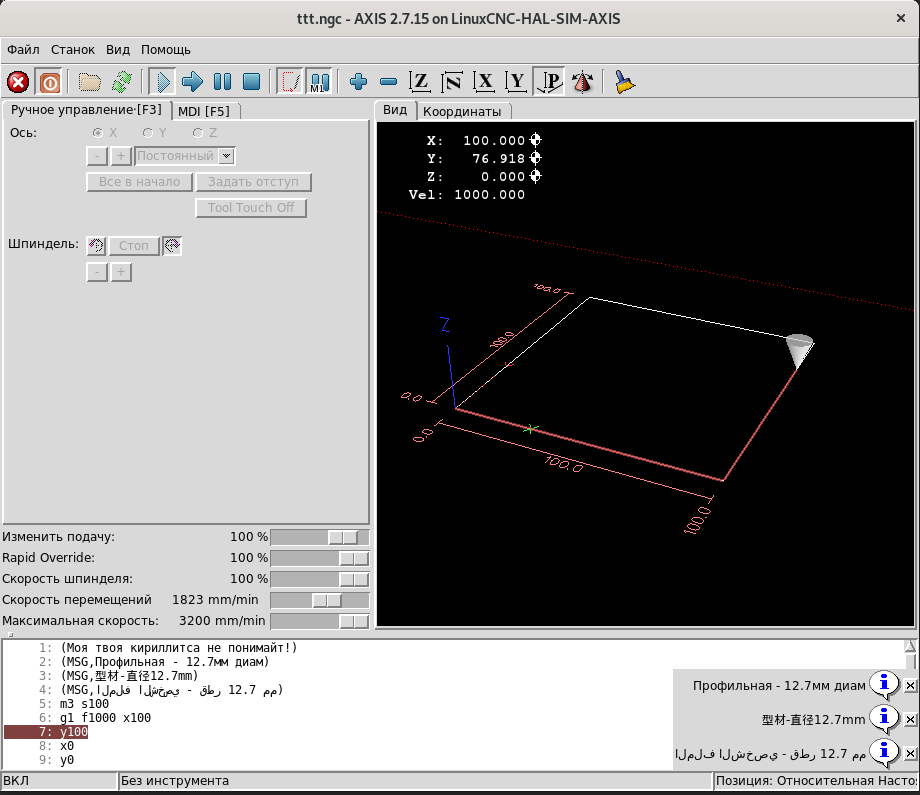Reload the current file
This screenshot has height=795, width=920.
click(121, 82)
